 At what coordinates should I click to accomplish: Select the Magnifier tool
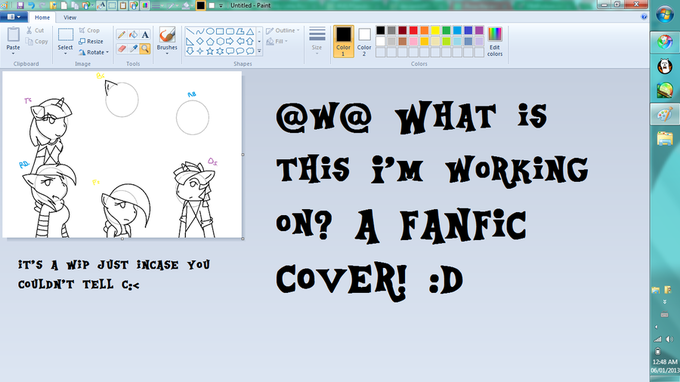(x=145, y=48)
